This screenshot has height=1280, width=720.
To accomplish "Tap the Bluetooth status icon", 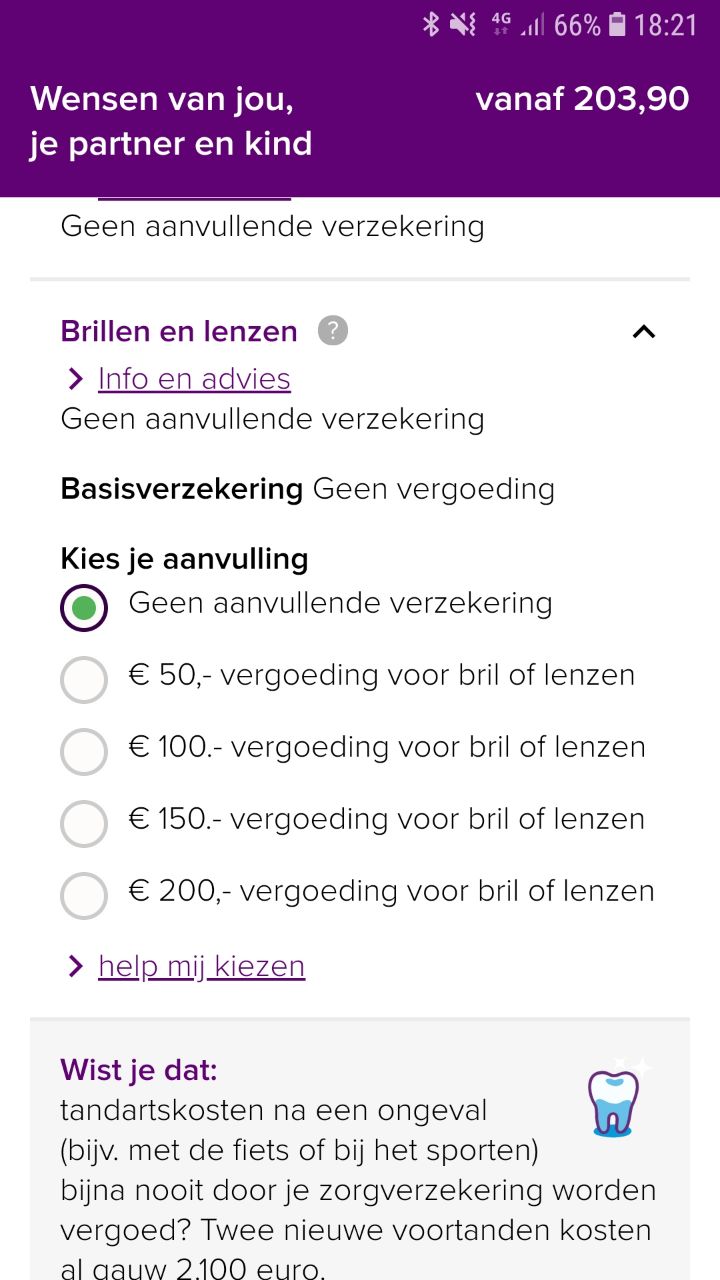I will [431, 24].
